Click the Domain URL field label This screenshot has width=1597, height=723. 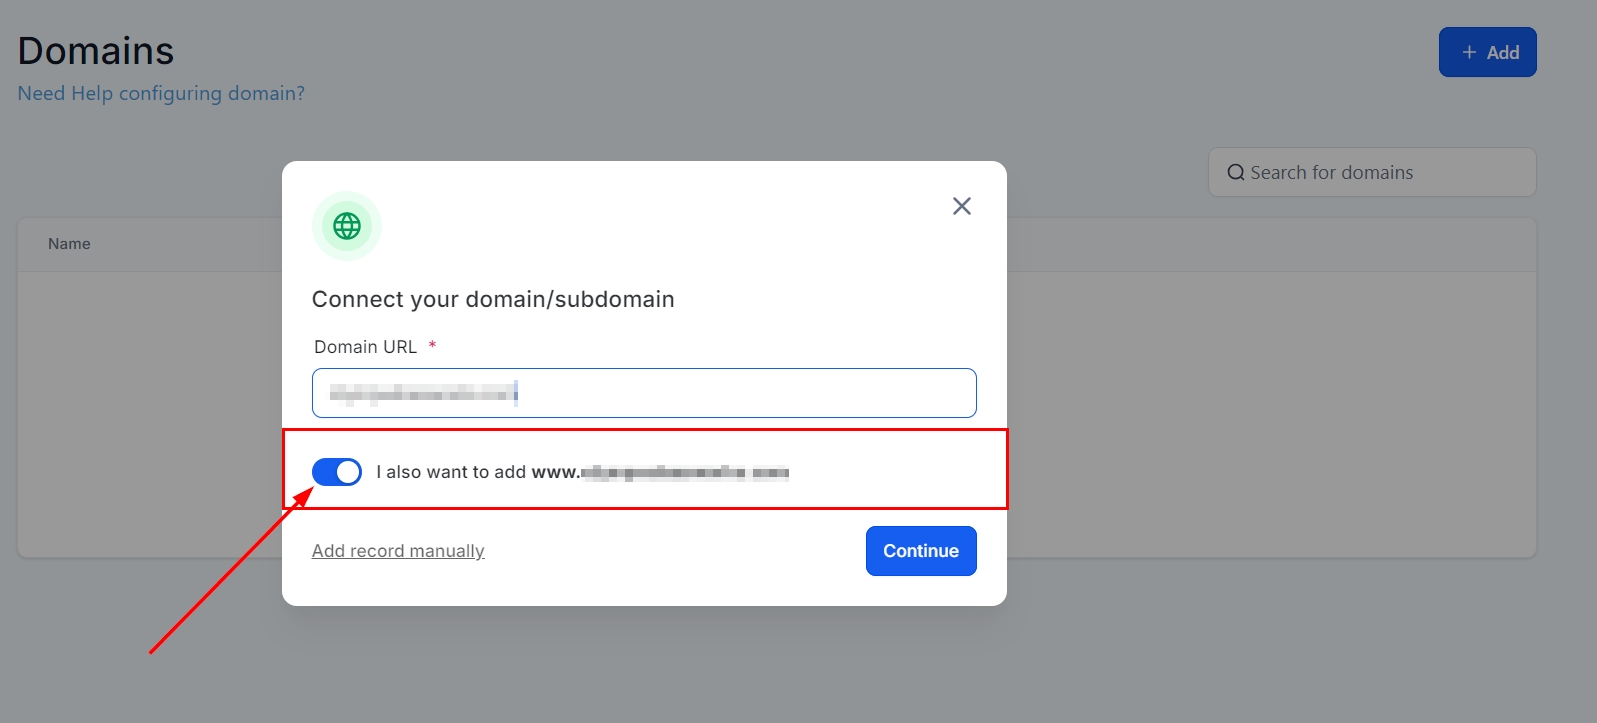(x=365, y=347)
